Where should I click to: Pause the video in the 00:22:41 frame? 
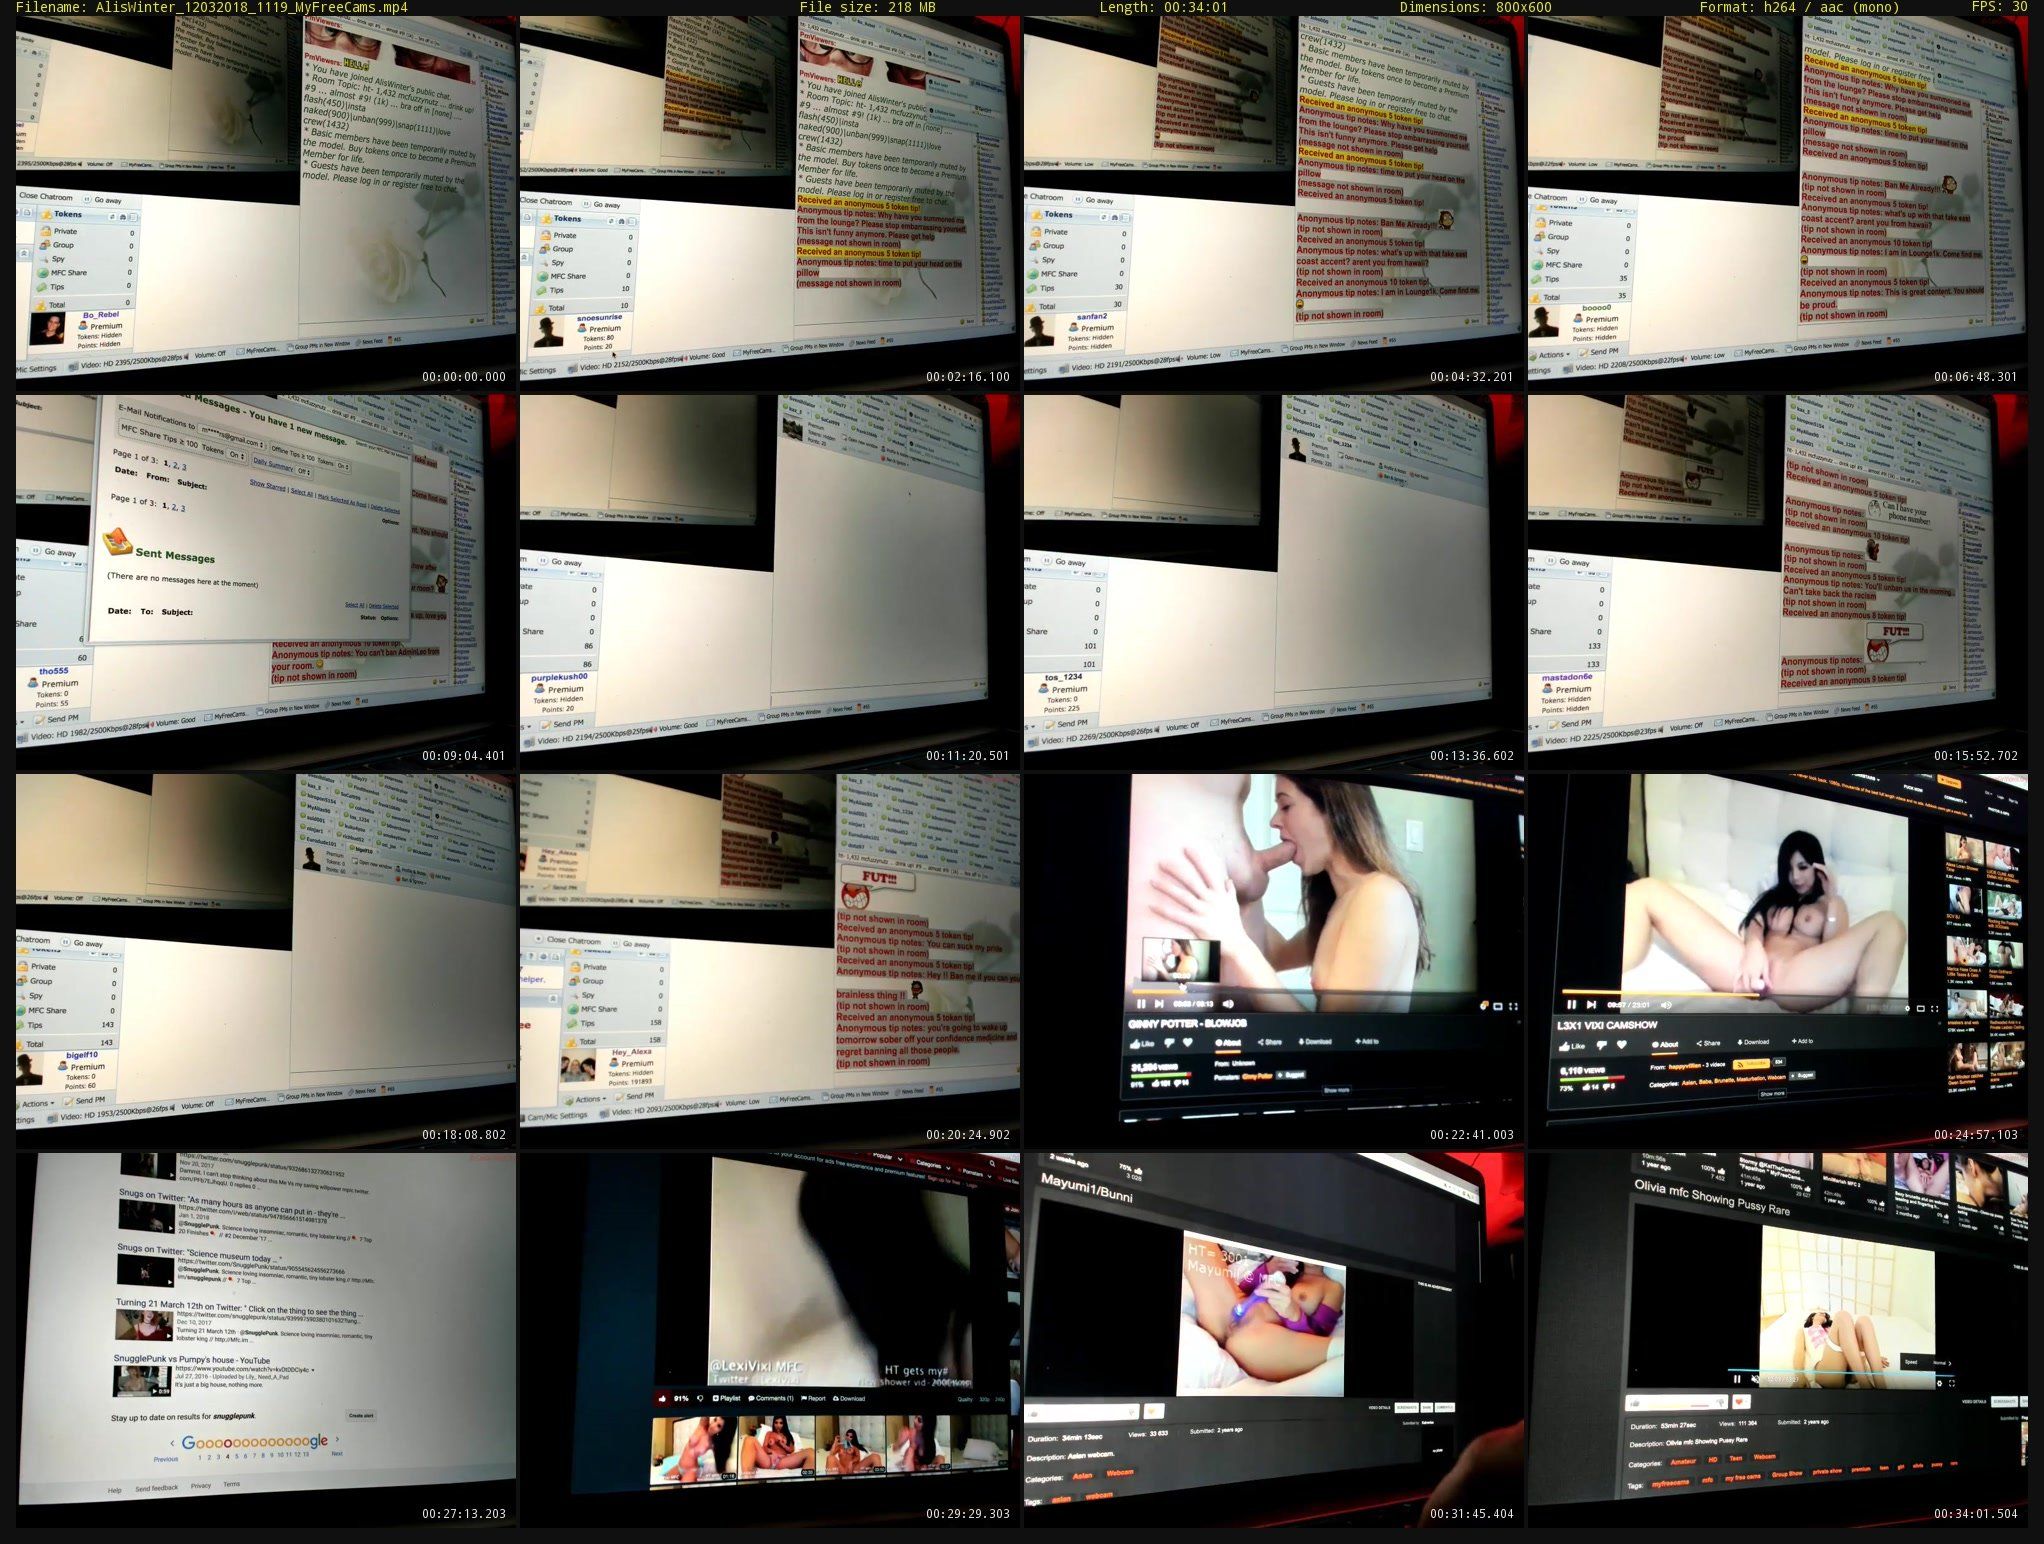pos(1141,1003)
